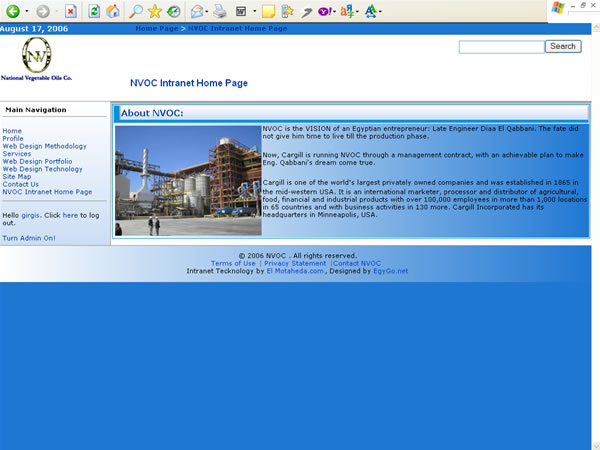Viewport: 600px width, 450px height.
Task: Open Web Design Technology navigation item
Action: (x=42, y=169)
